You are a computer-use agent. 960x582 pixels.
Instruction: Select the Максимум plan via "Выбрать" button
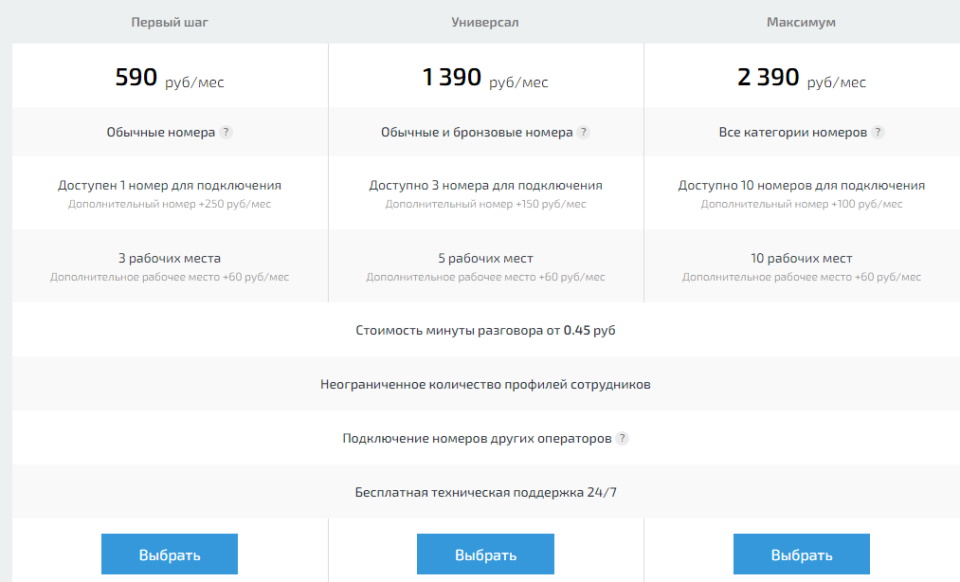tap(801, 554)
